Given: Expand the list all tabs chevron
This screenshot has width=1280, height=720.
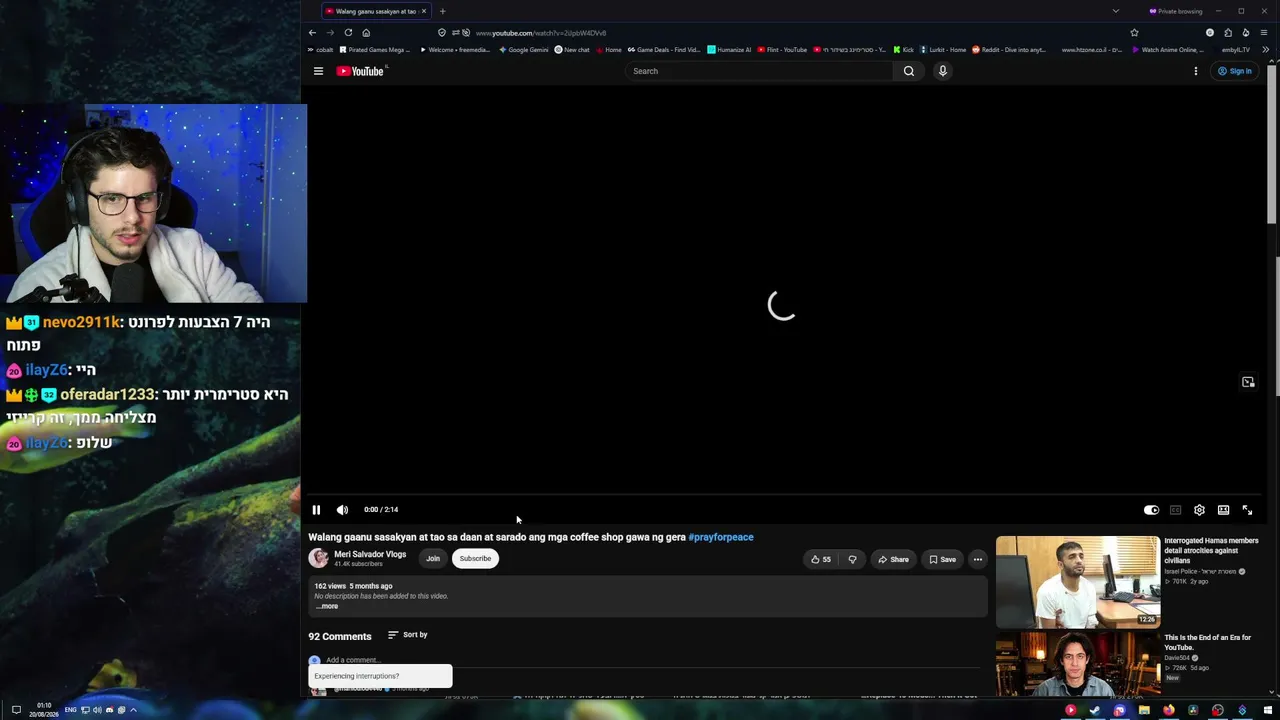Looking at the screenshot, I should pyautogui.click(x=1116, y=11).
